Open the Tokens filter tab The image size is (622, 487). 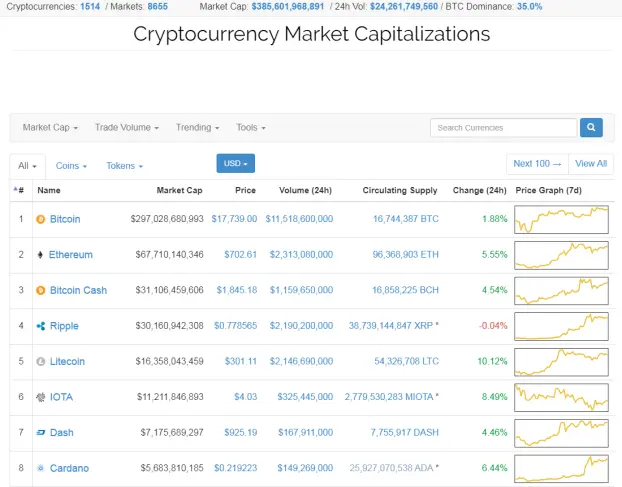click(x=125, y=166)
